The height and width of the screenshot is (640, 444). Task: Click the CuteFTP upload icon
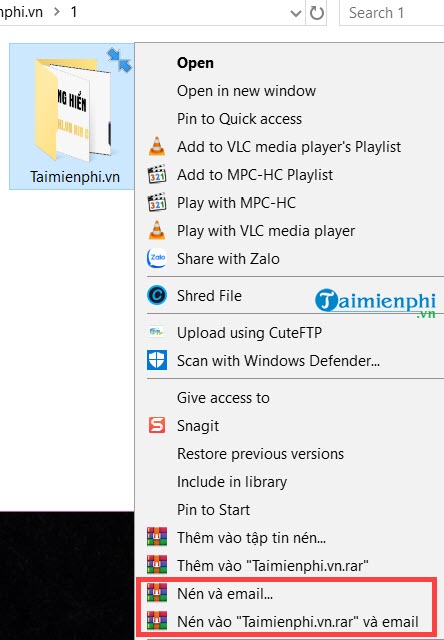157,332
